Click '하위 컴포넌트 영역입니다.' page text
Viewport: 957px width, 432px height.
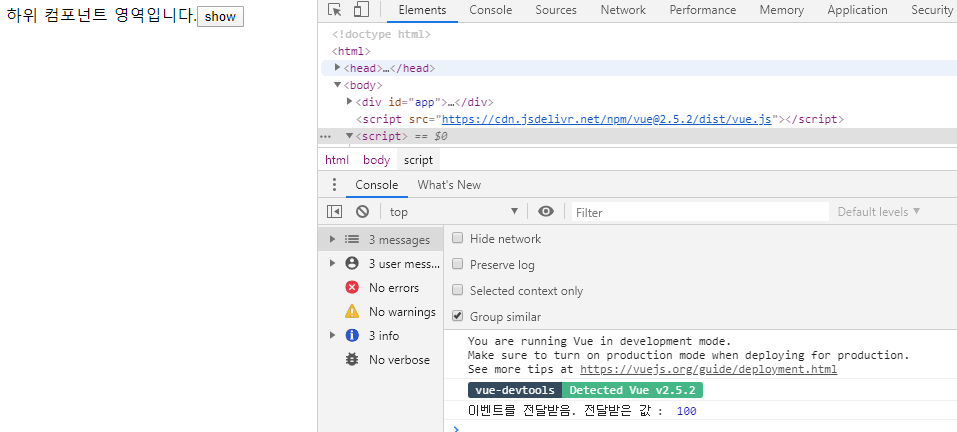101,16
